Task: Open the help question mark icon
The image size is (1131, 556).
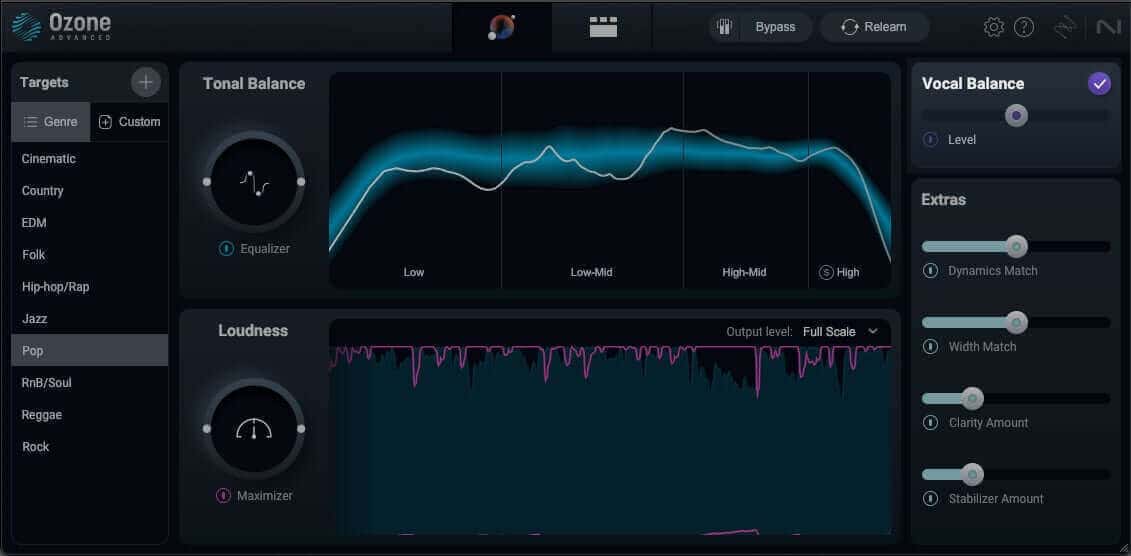Action: click(1024, 27)
